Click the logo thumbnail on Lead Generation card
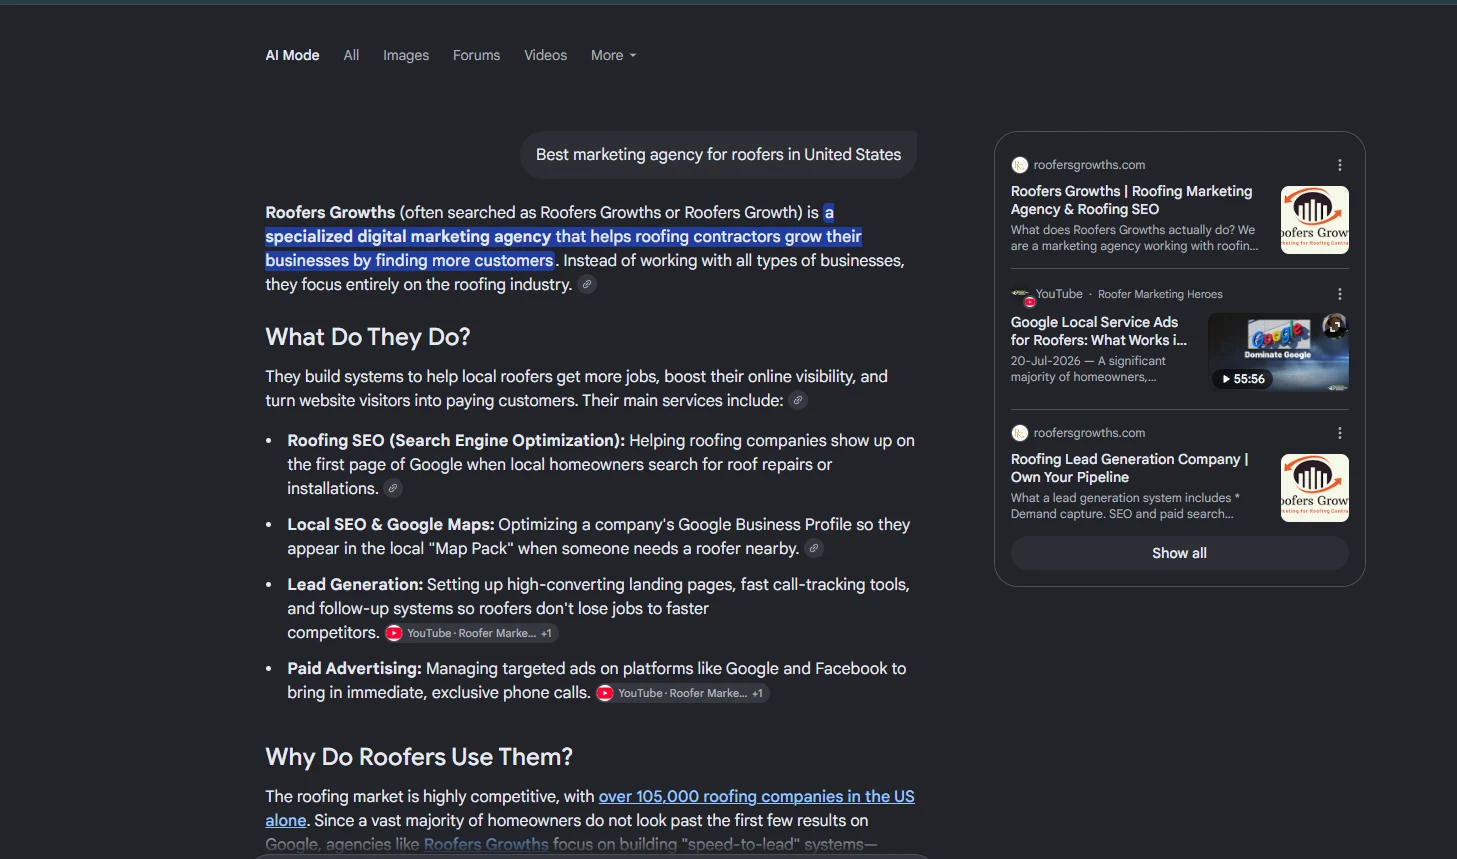The width and height of the screenshot is (1457, 859). coord(1315,488)
